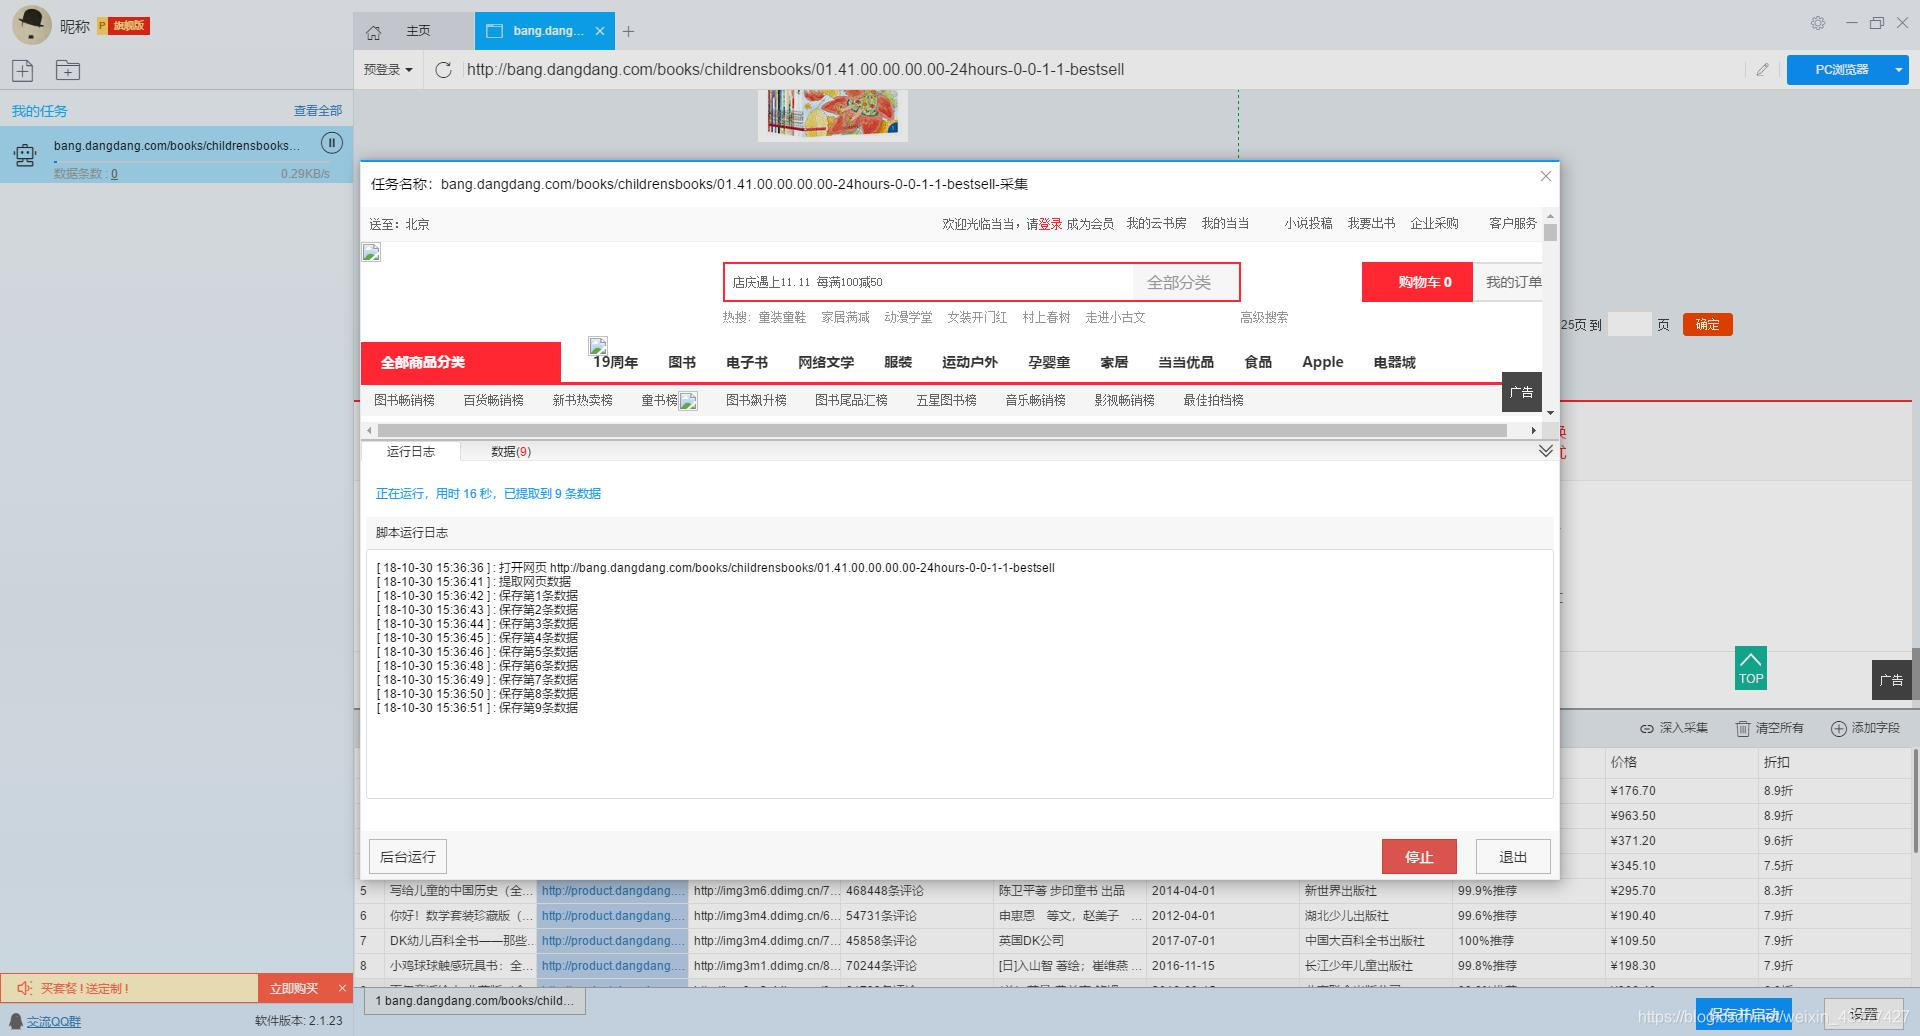Viewport: 1920px width, 1036px height.
Task: Click 清空所有 trash button
Action: [1769, 728]
